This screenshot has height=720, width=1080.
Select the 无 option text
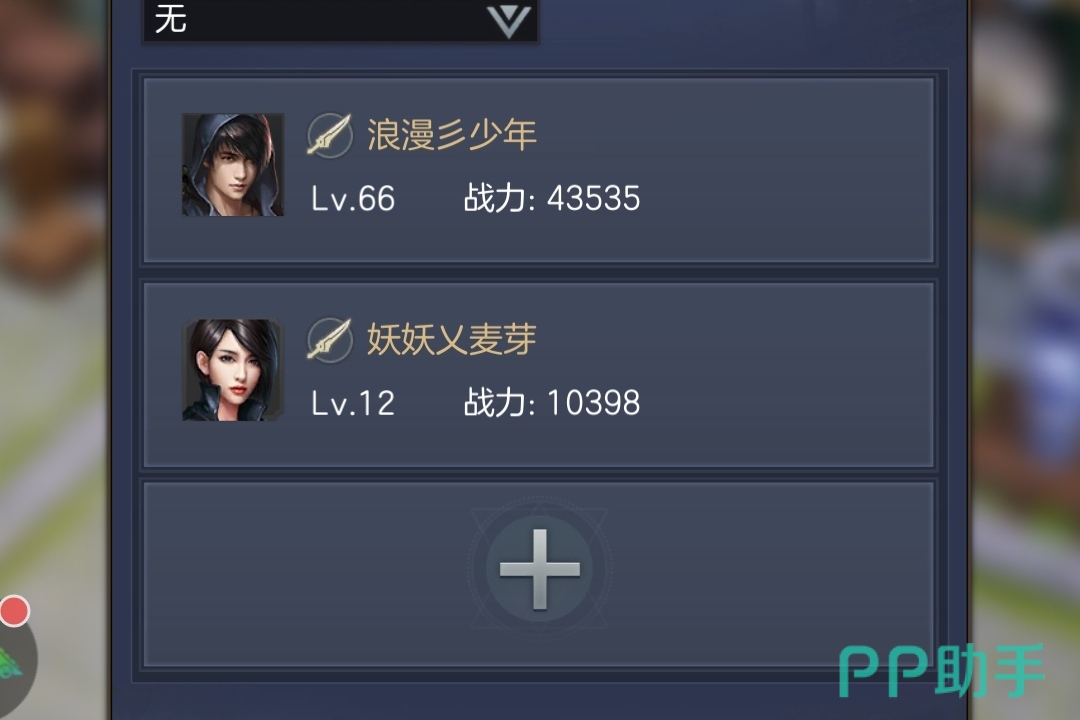170,19
